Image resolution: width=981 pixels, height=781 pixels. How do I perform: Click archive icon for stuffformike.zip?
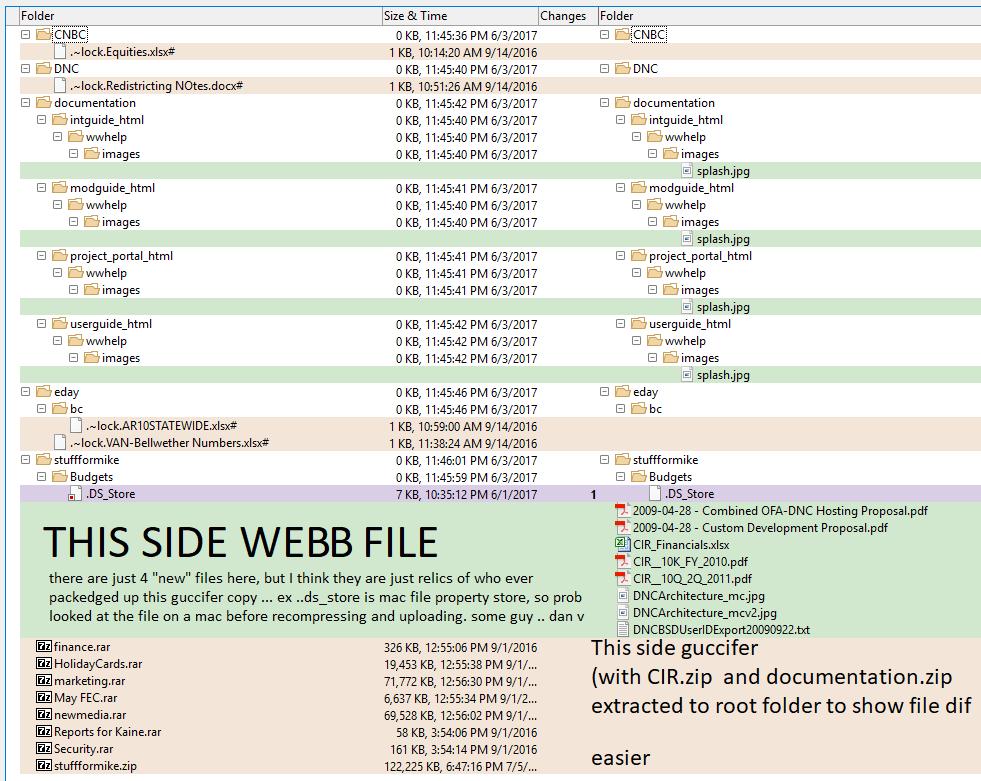click(x=44, y=765)
